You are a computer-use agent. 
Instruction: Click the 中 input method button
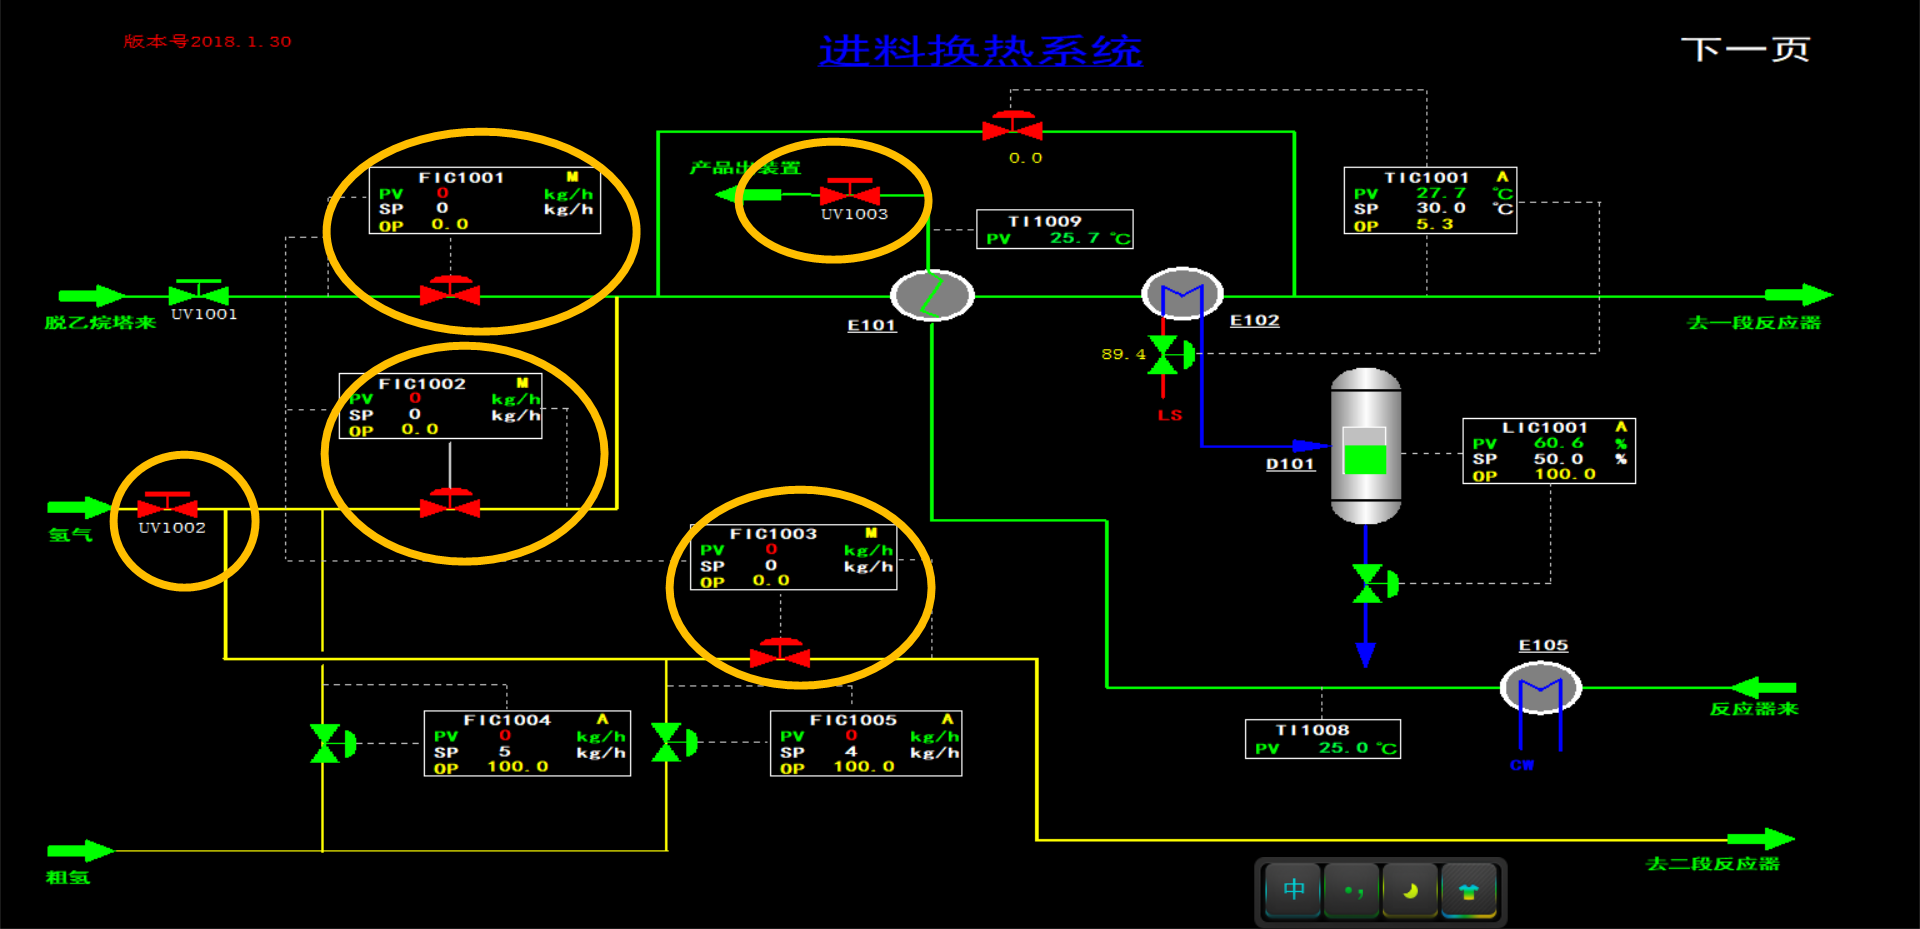(x=1293, y=890)
